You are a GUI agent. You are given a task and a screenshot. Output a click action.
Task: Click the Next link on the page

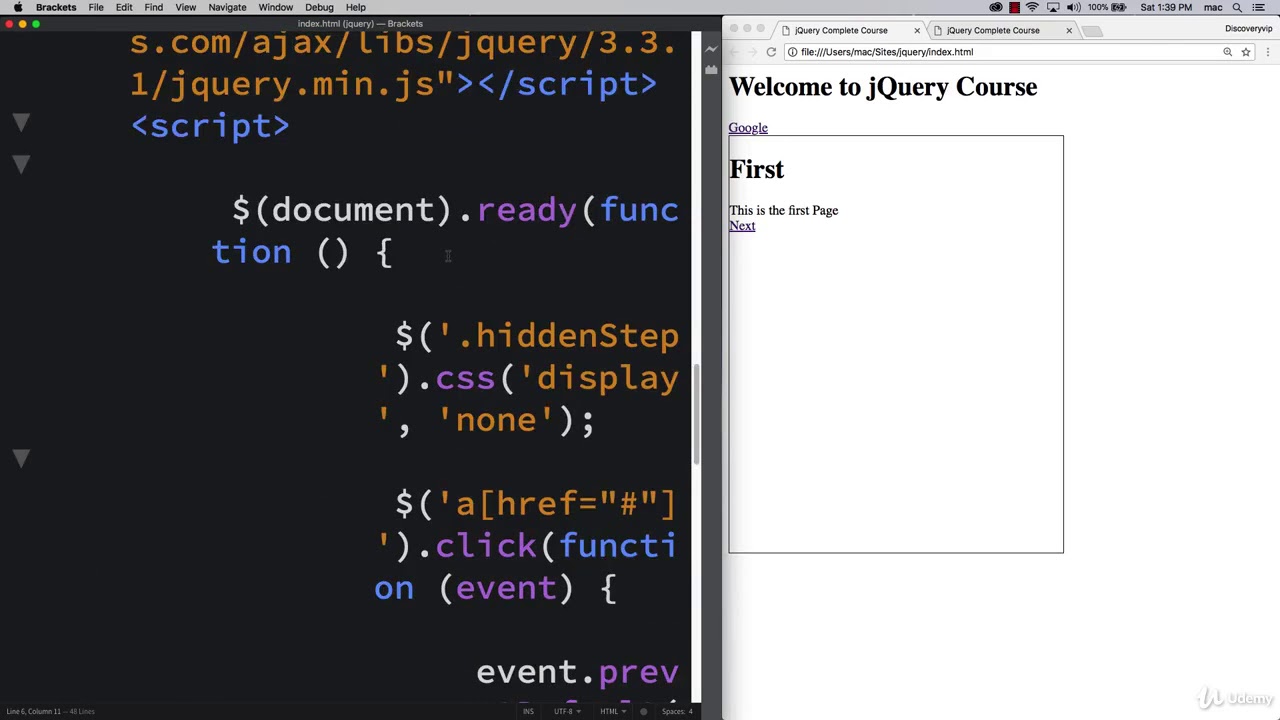[742, 226]
